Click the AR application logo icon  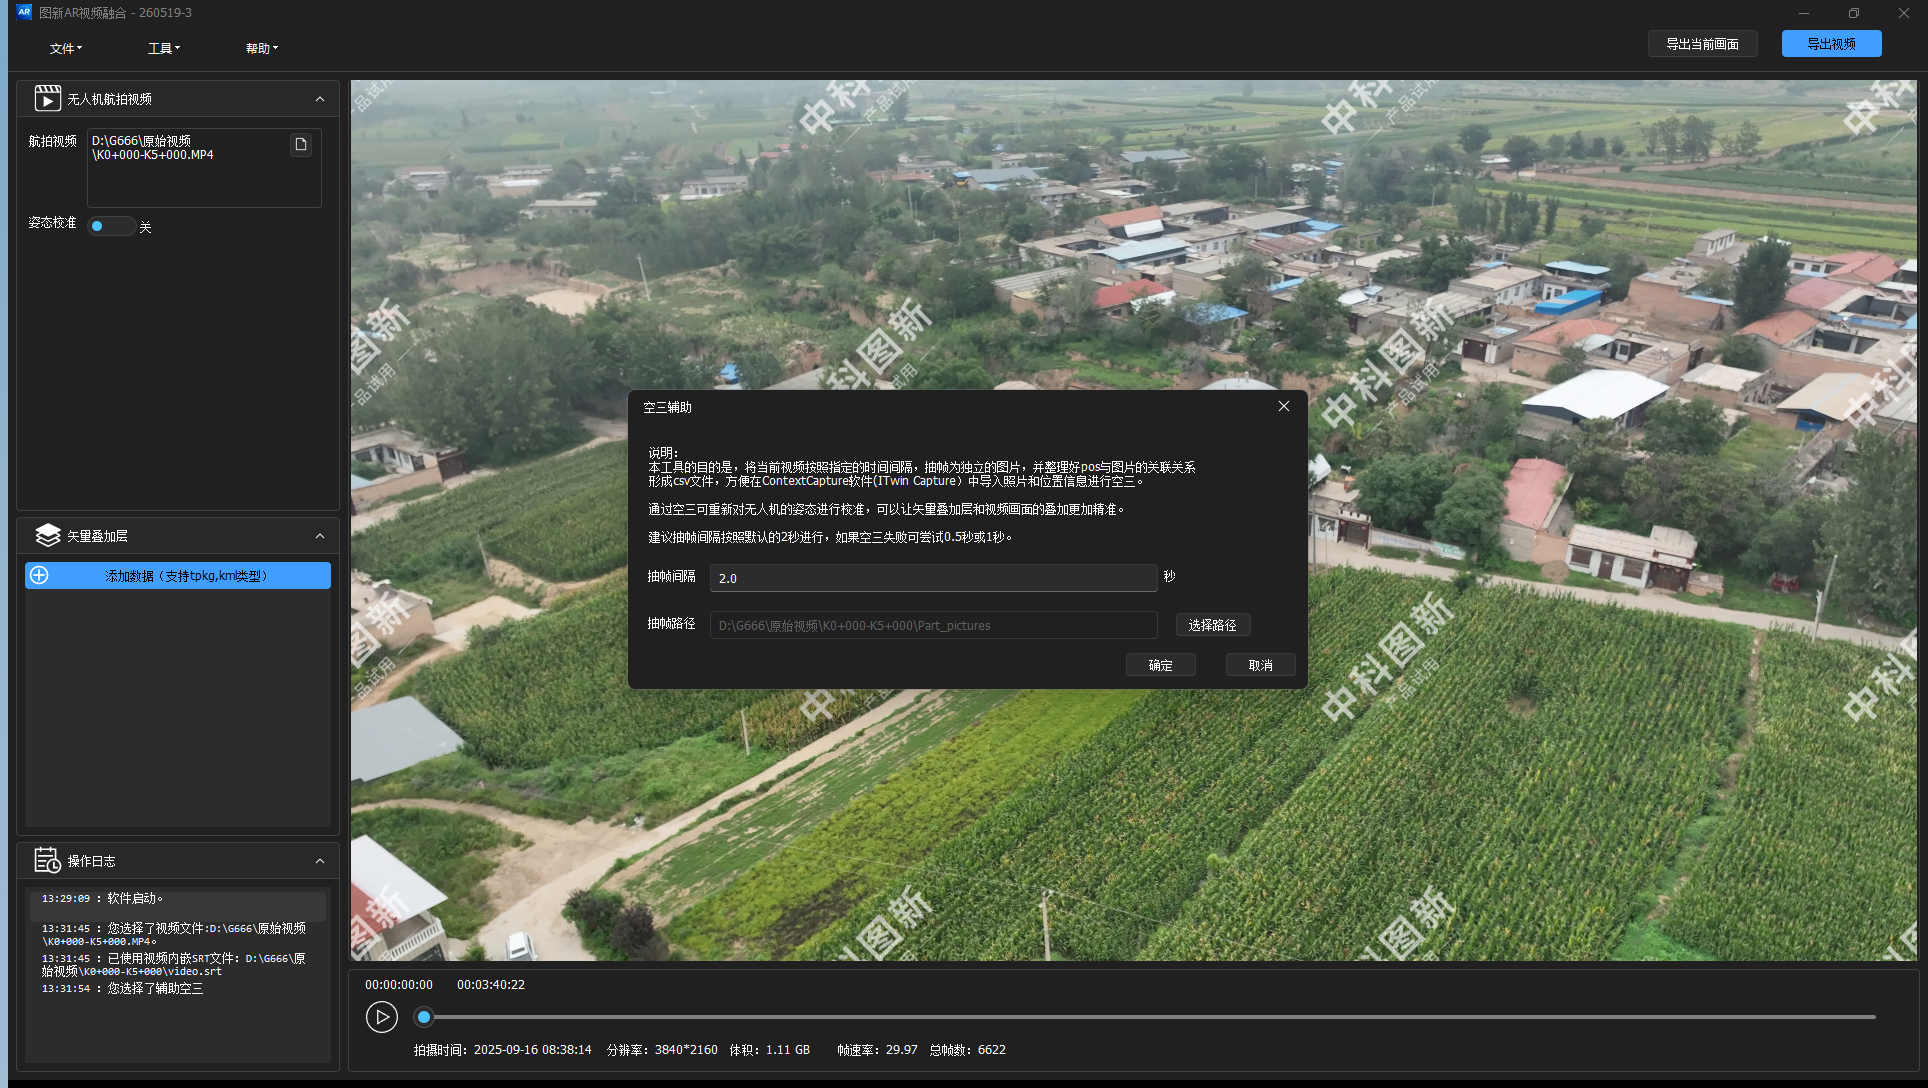click(24, 12)
